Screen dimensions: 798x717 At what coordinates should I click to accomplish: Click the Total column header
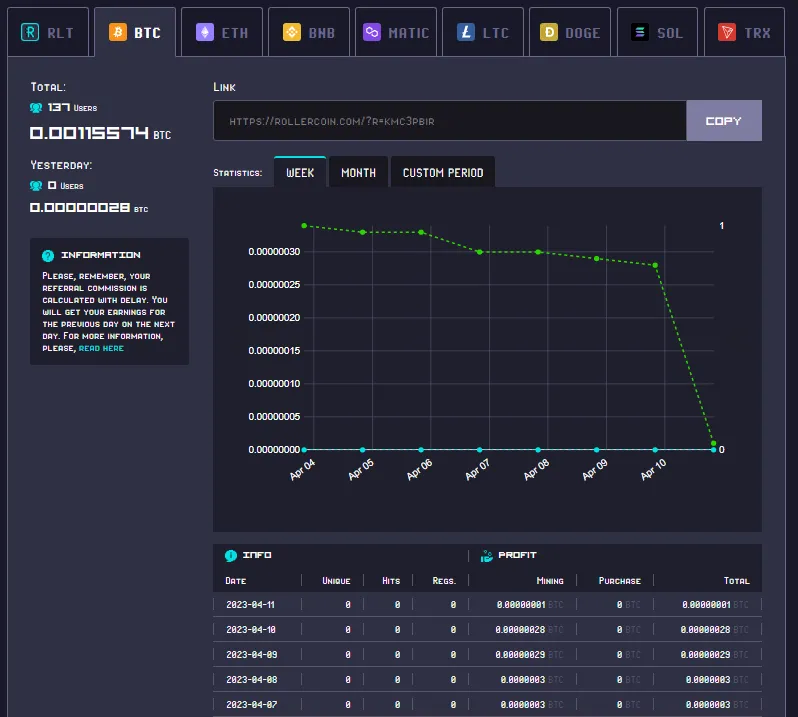(736, 581)
